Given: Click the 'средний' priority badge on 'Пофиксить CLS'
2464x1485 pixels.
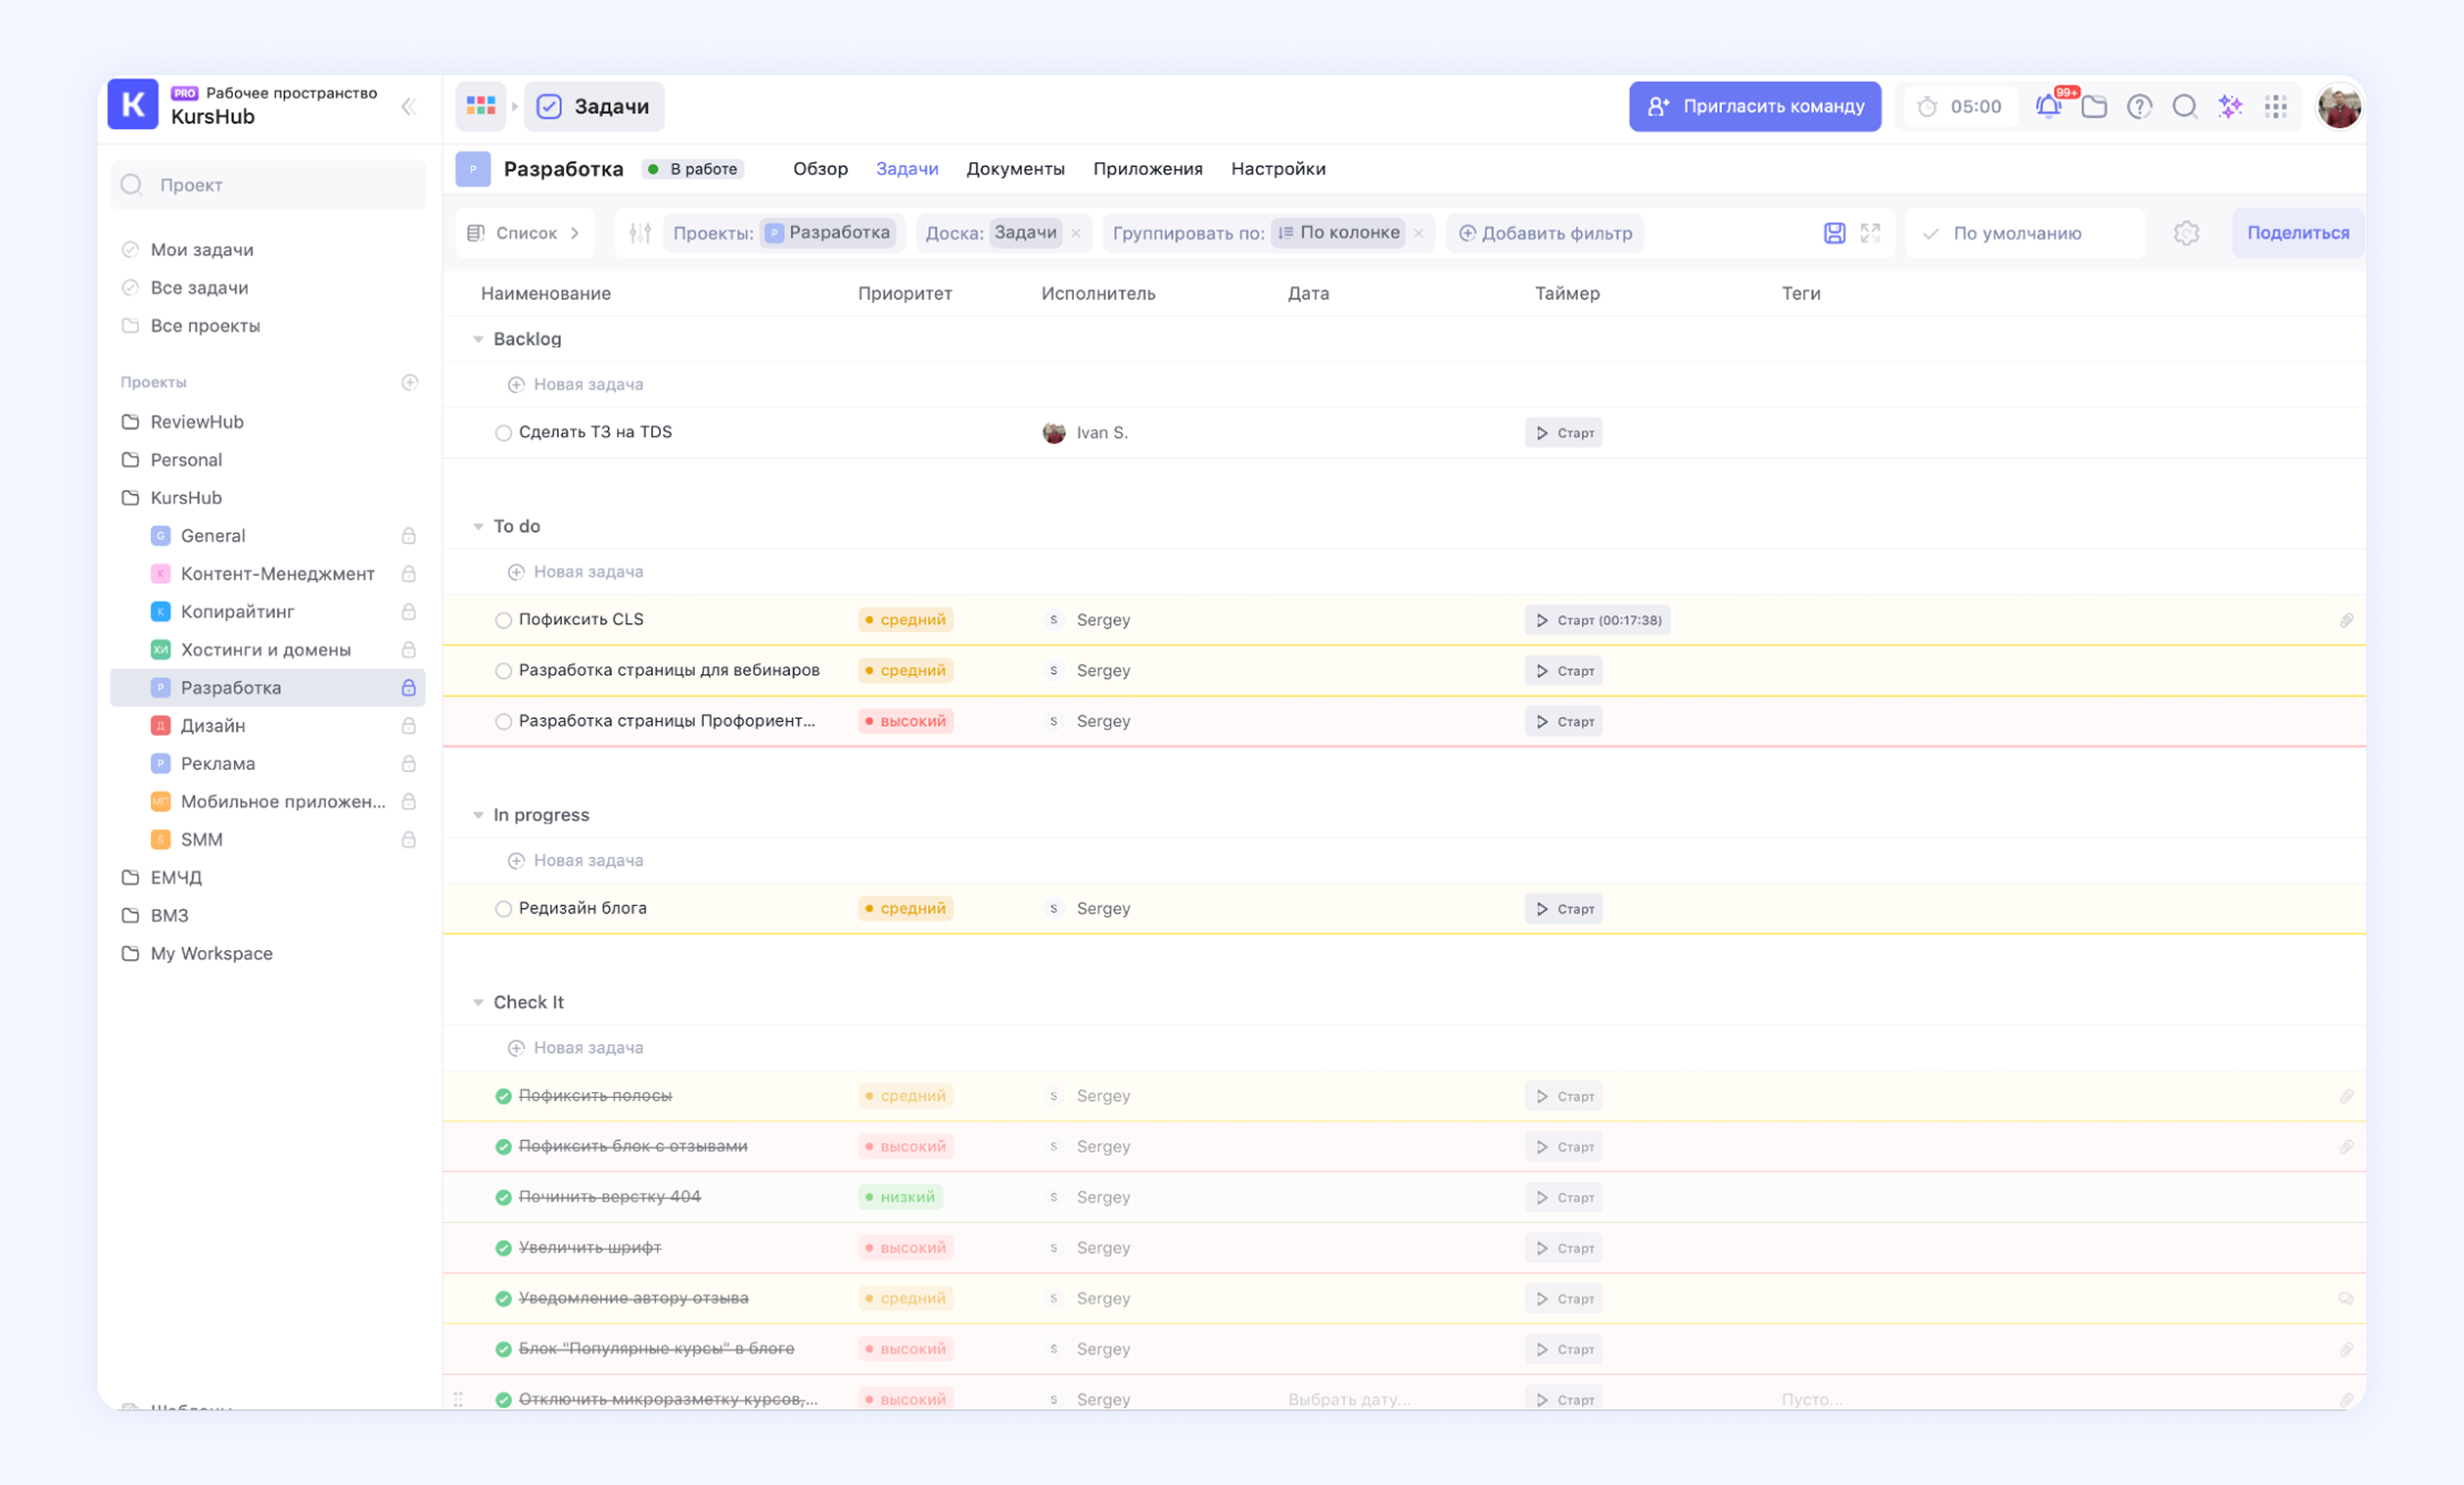Looking at the screenshot, I should tap(905, 620).
